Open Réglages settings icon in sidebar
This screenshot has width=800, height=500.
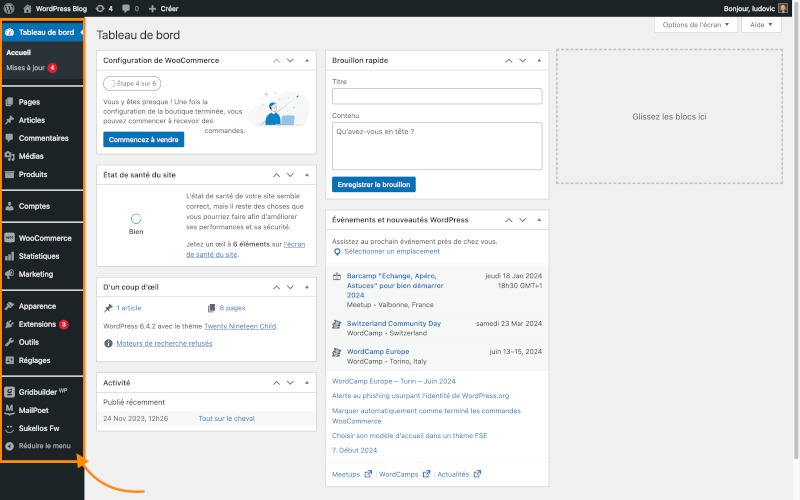pos(10,360)
